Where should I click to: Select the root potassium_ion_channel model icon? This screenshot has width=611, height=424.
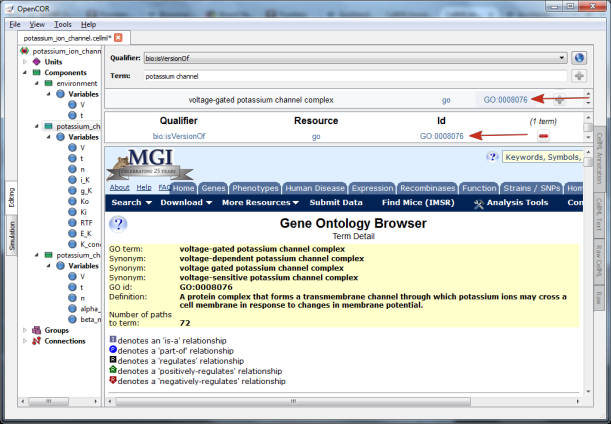(x=25, y=51)
